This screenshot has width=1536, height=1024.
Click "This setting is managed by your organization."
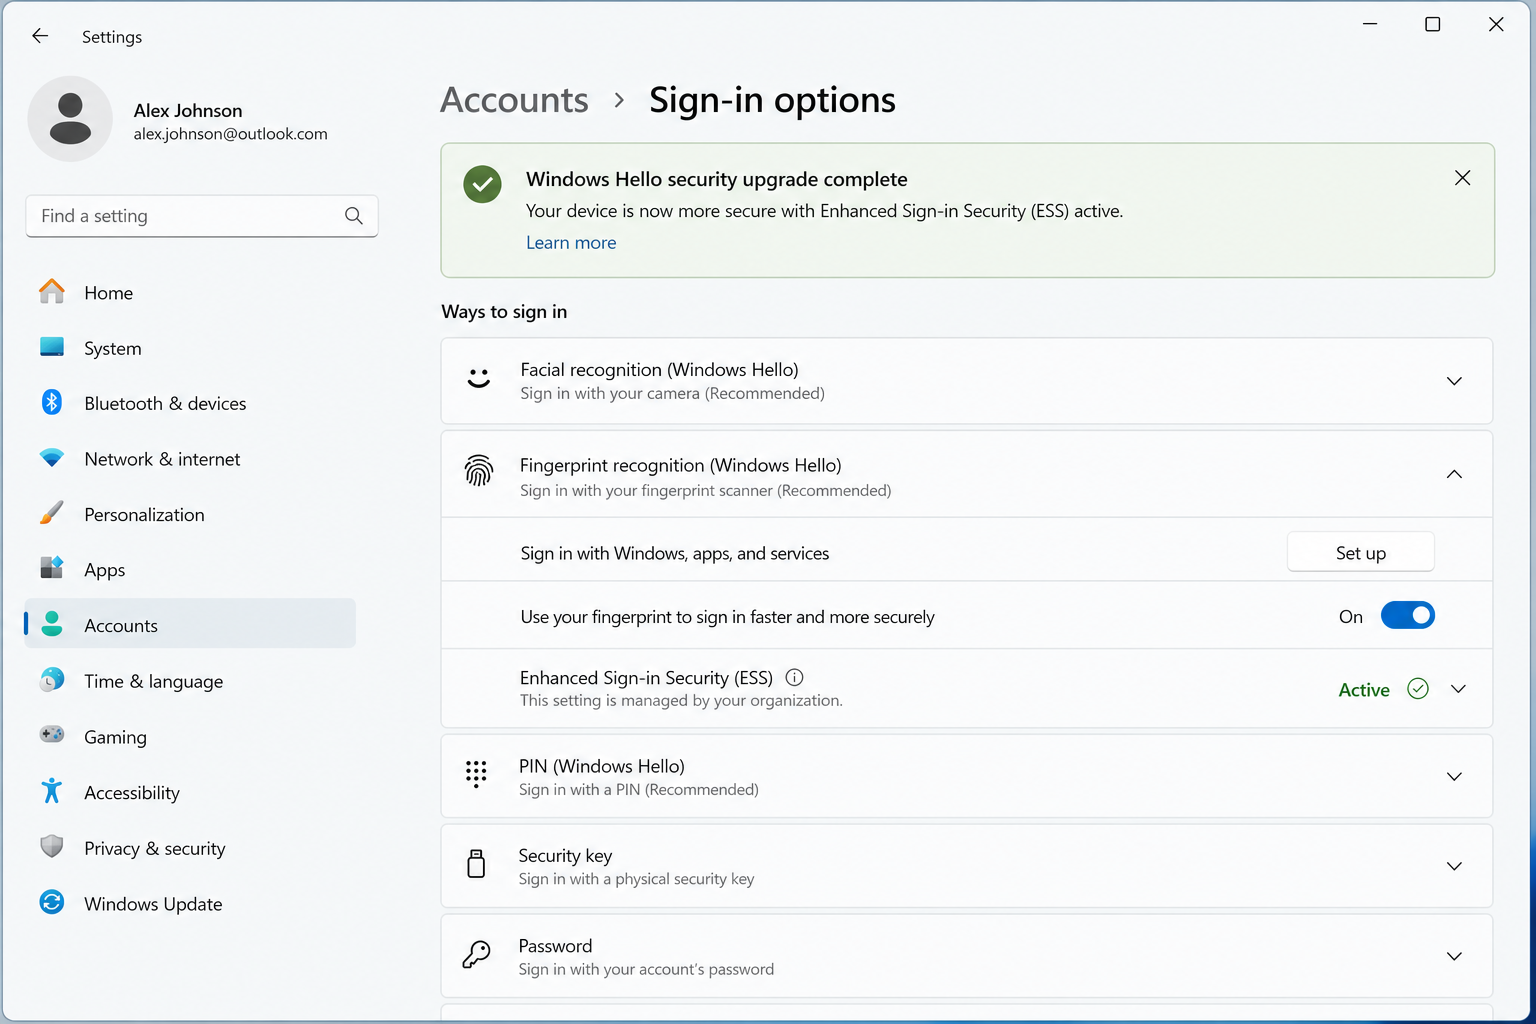pos(681,701)
